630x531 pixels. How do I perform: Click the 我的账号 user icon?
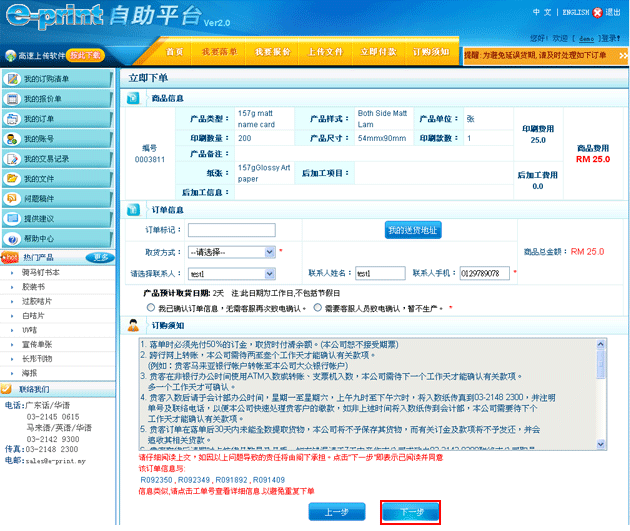(x=13, y=139)
